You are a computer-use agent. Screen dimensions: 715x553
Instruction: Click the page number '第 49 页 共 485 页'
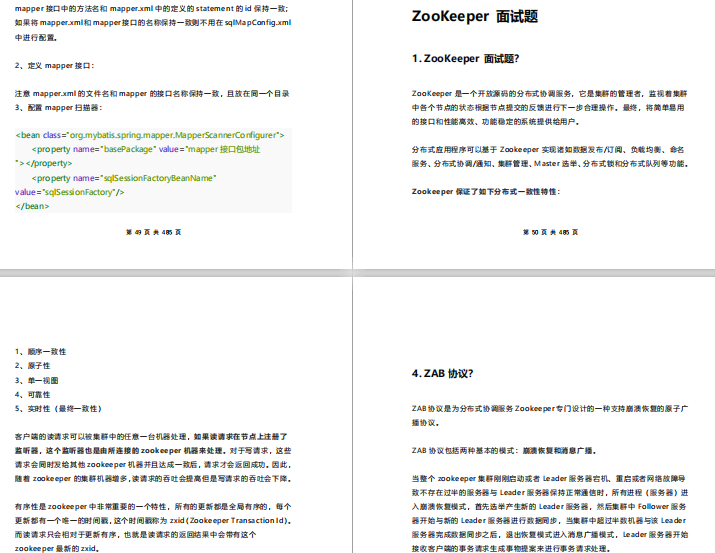click(153, 232)
